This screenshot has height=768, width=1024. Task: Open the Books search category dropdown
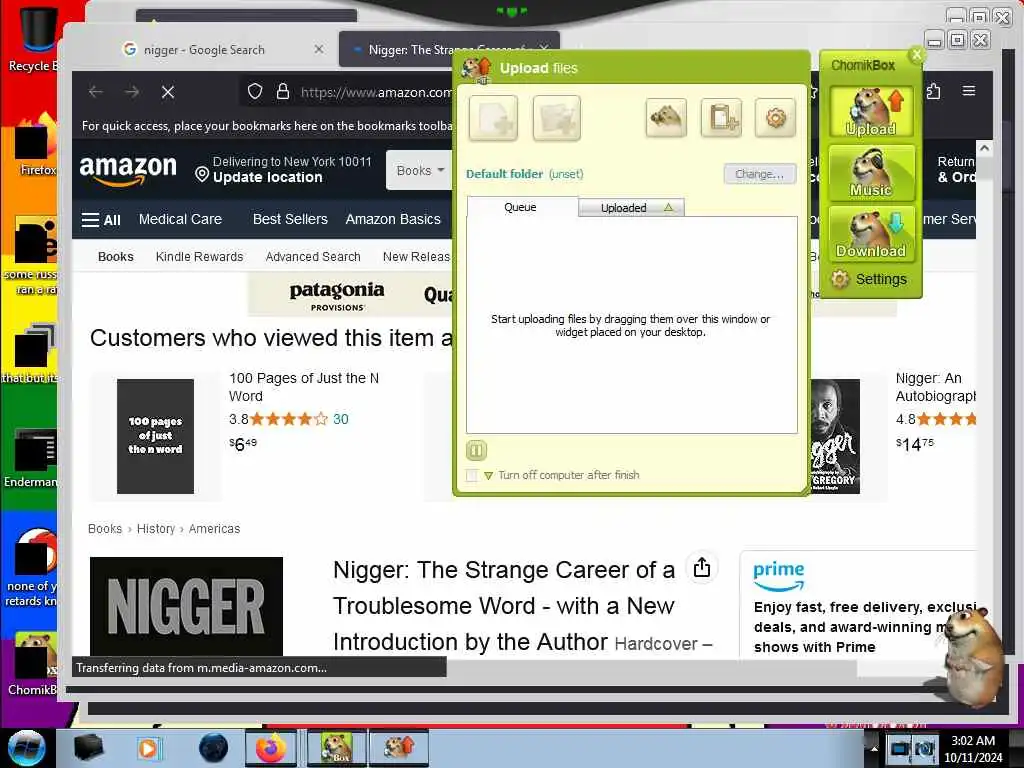pos(420,170)
